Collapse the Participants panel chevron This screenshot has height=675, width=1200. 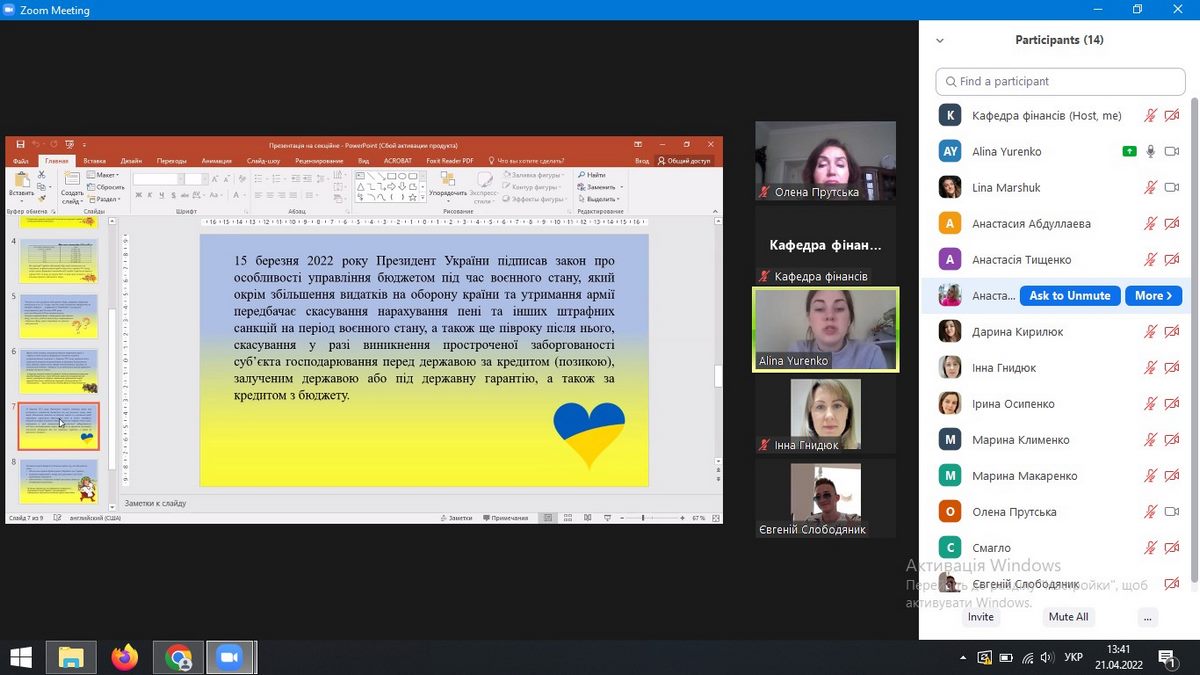[939, 41]
